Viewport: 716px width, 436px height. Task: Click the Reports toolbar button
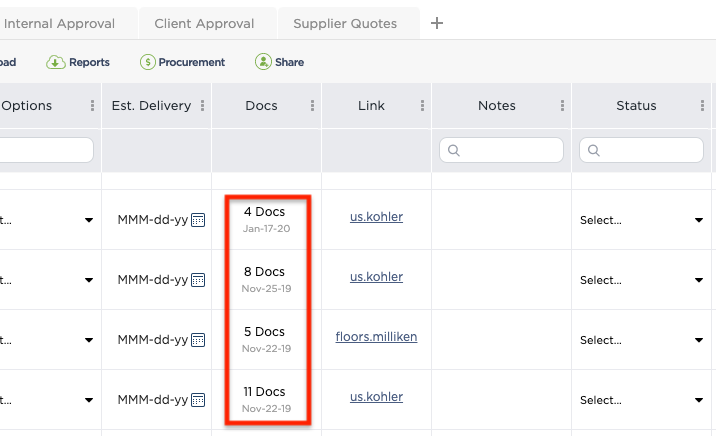click(78, 62)
